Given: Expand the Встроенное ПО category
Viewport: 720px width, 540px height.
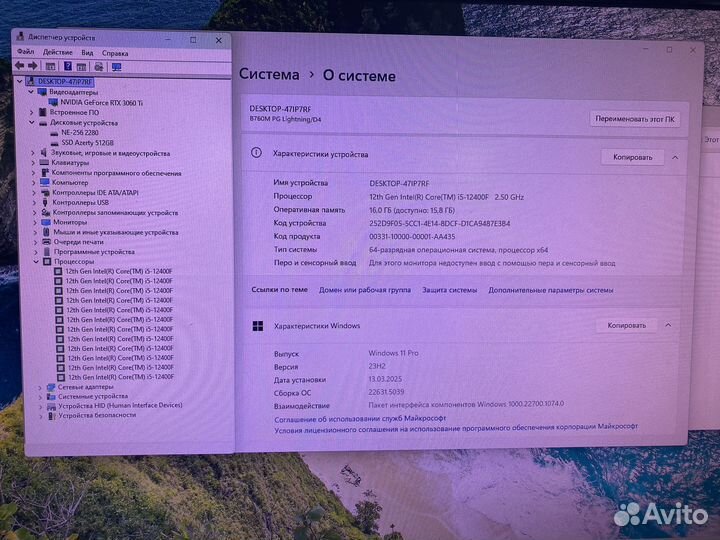Looking at the screenshot, I should 32,112.
